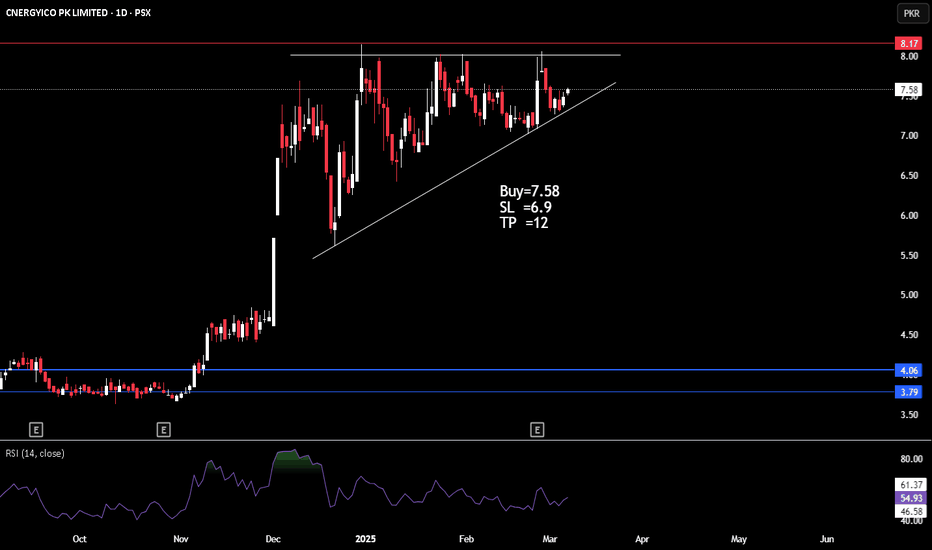
Task: Click the PKR currency button
Action: (x=912, y=14)
